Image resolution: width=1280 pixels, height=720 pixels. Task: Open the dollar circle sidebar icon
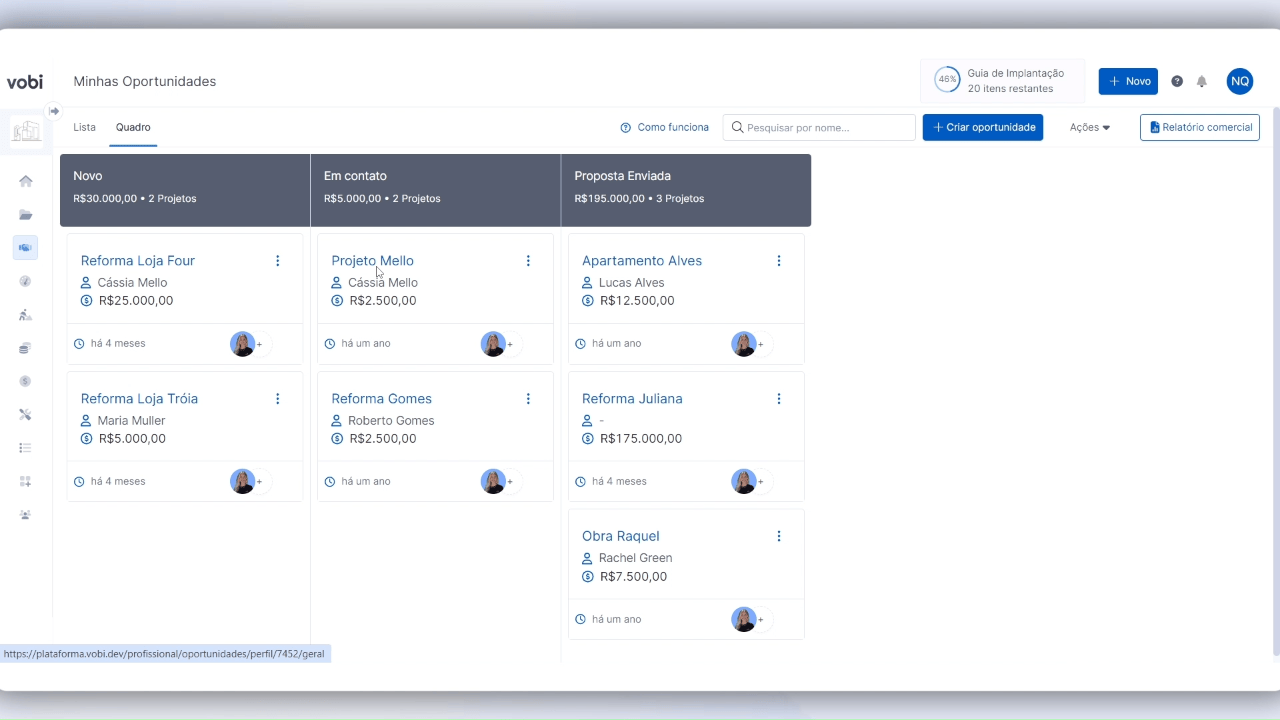tap(26, 381)
